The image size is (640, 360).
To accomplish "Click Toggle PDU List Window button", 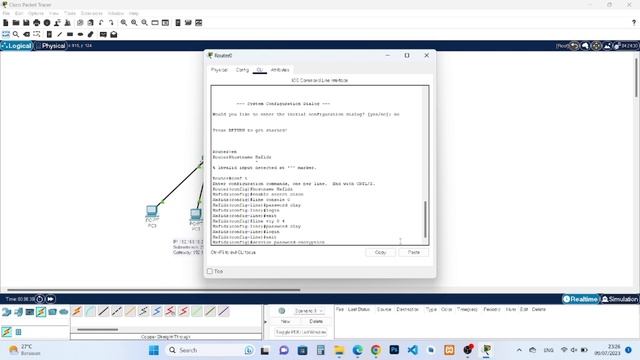I will click(x=301, y=332).
